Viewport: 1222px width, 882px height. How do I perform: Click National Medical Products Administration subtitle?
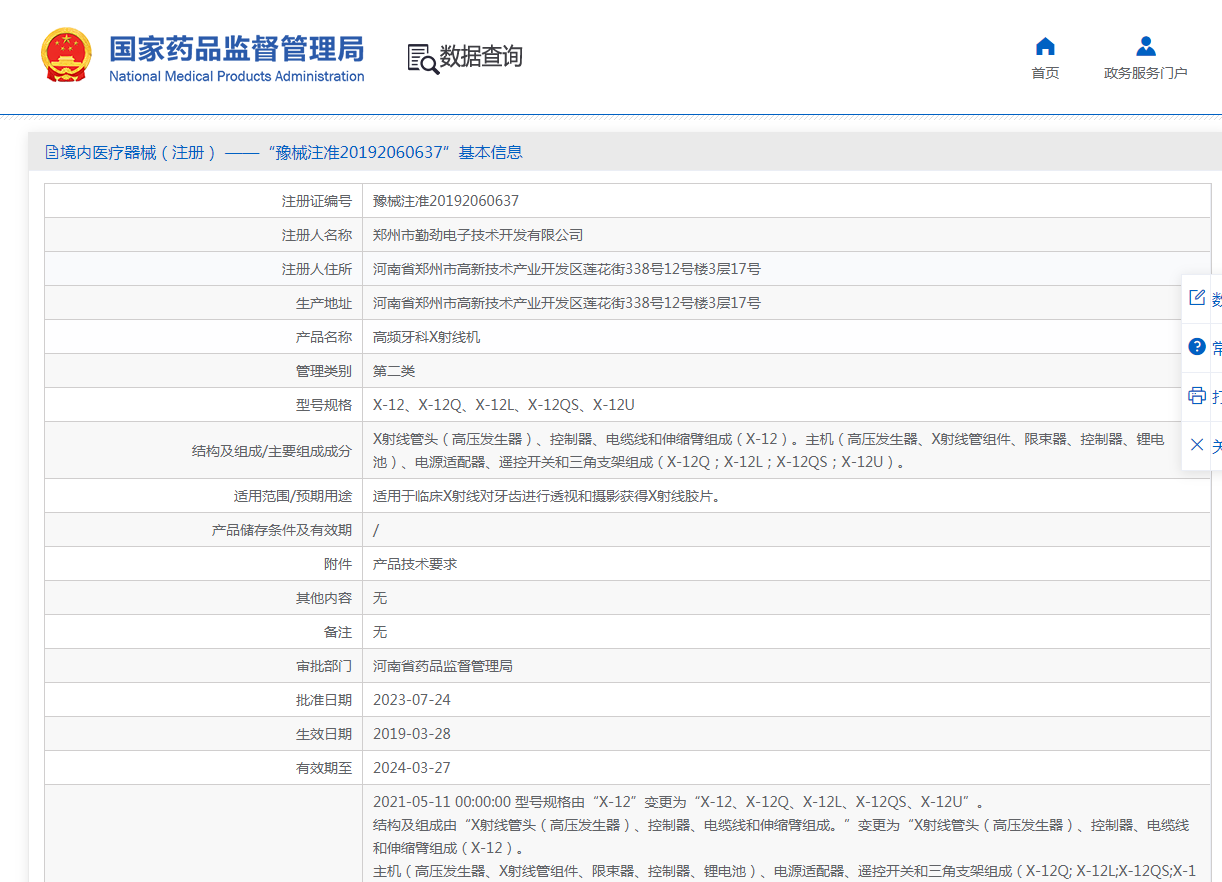(236, 77)
